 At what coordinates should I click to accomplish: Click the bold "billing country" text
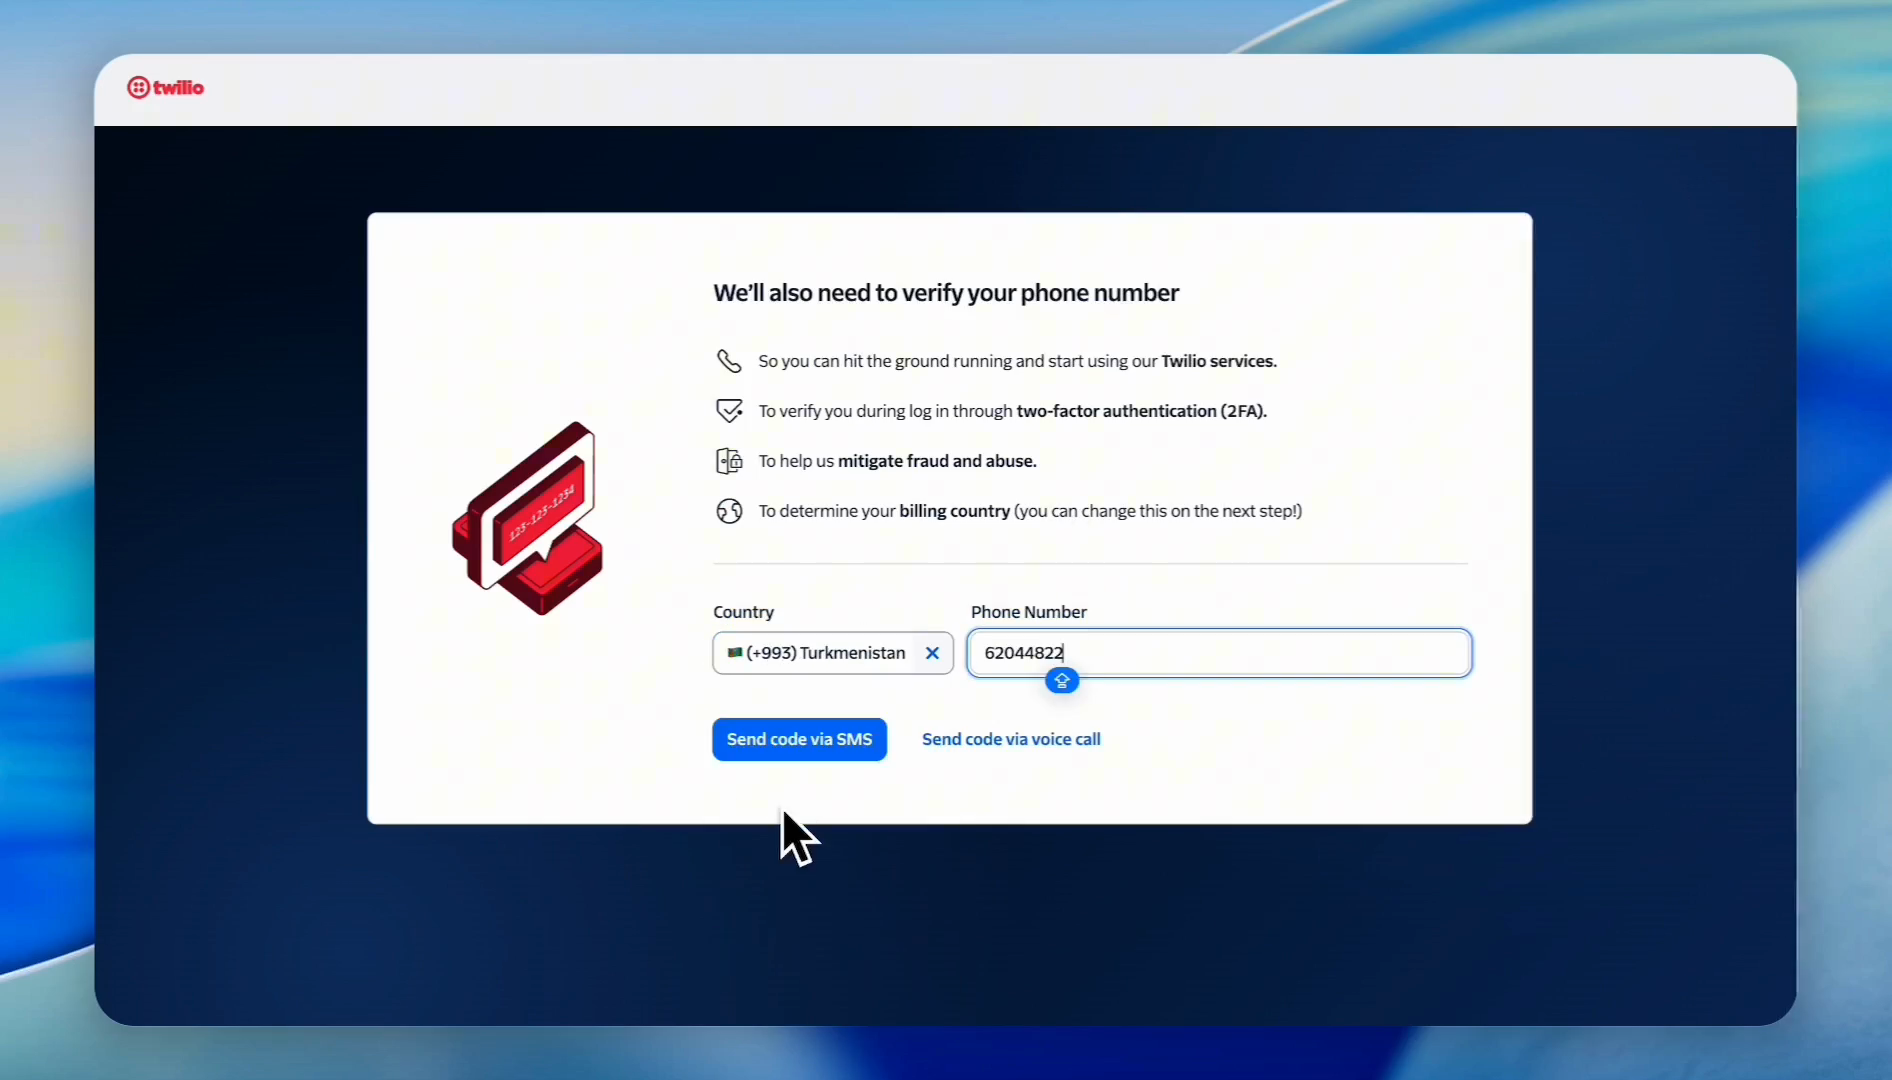[954, 511]
